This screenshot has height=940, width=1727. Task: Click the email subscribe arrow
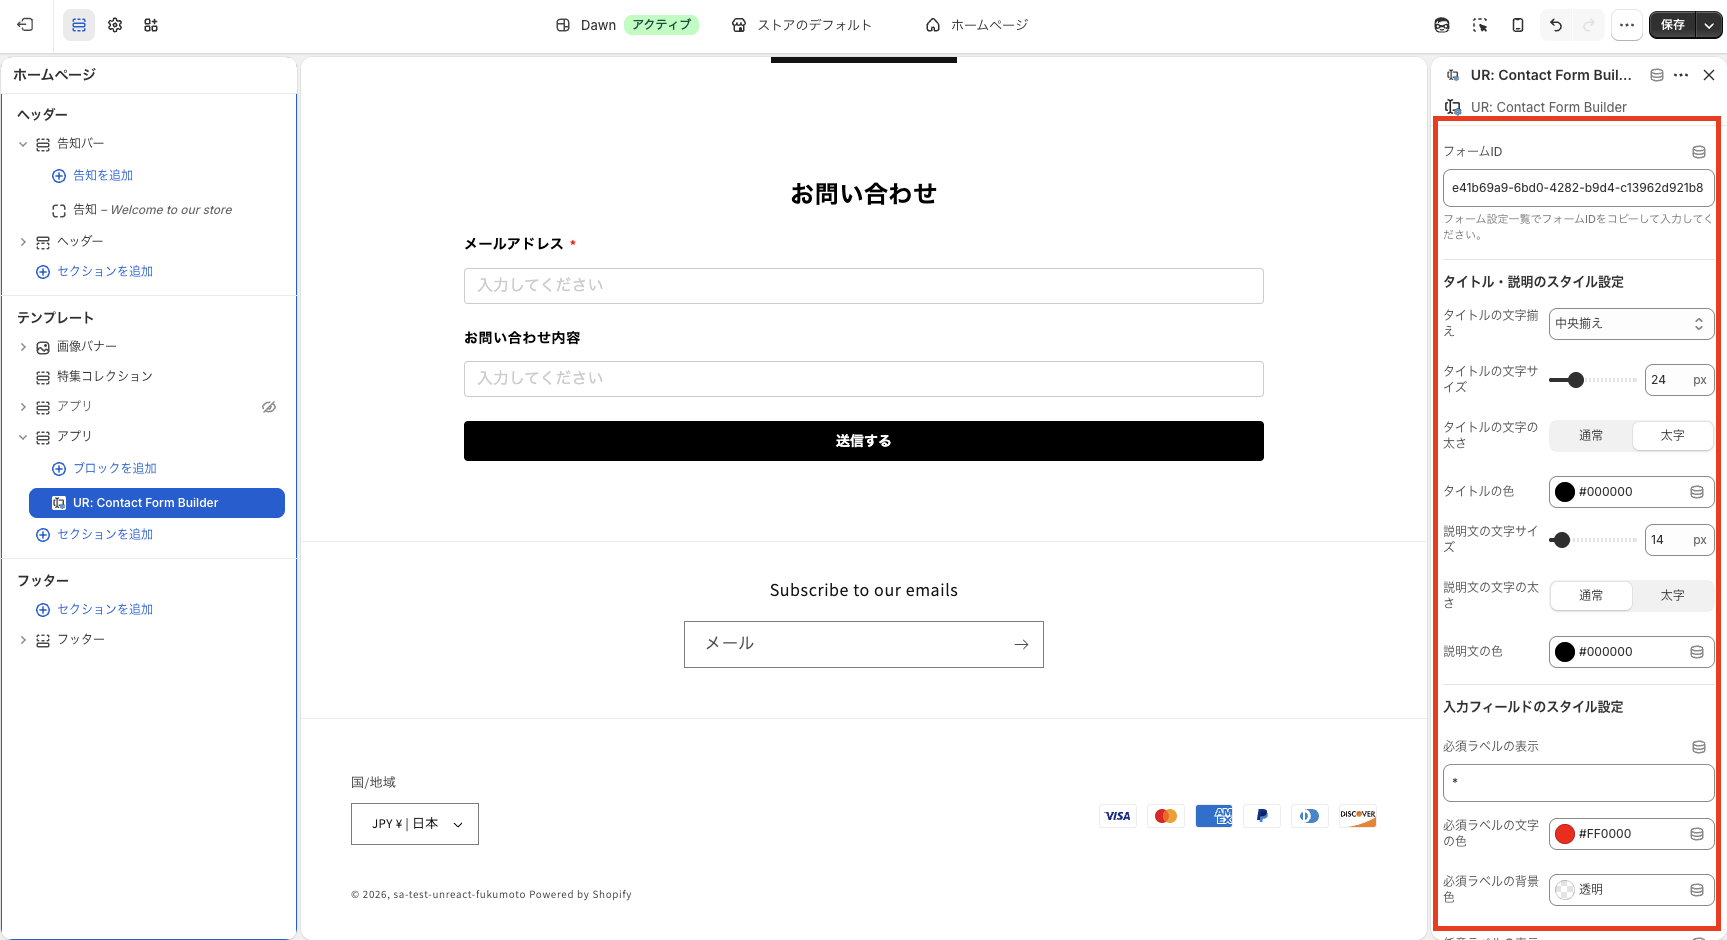1021,645
